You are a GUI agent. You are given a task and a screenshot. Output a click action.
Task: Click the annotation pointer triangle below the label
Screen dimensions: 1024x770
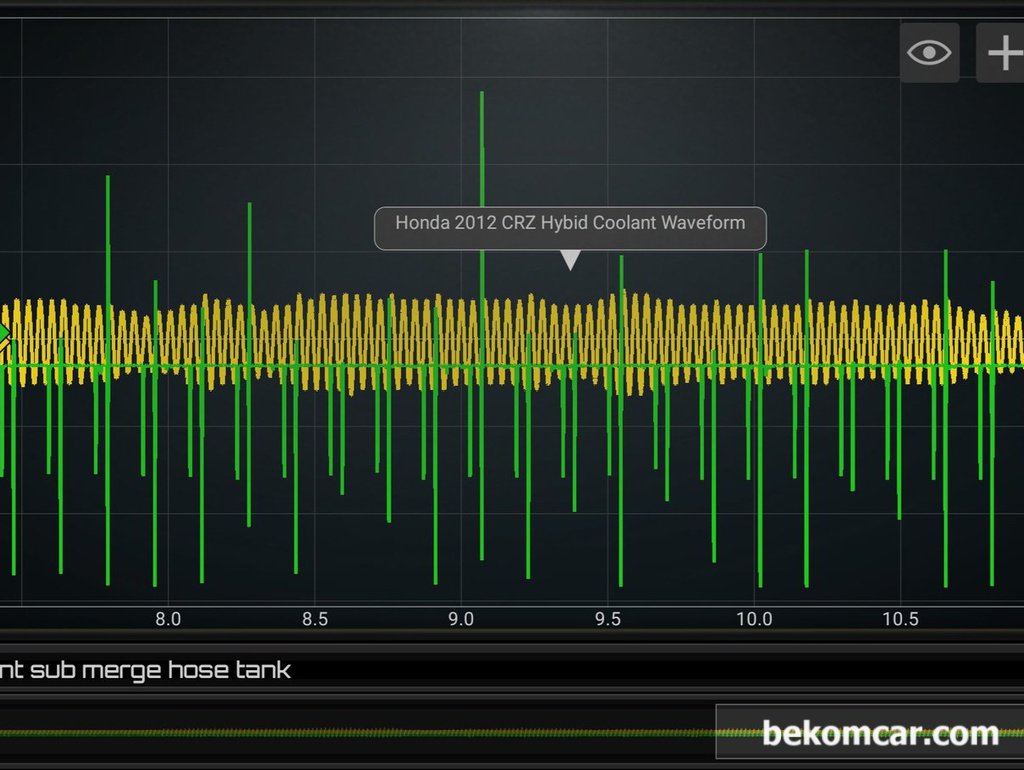point(570,260)
